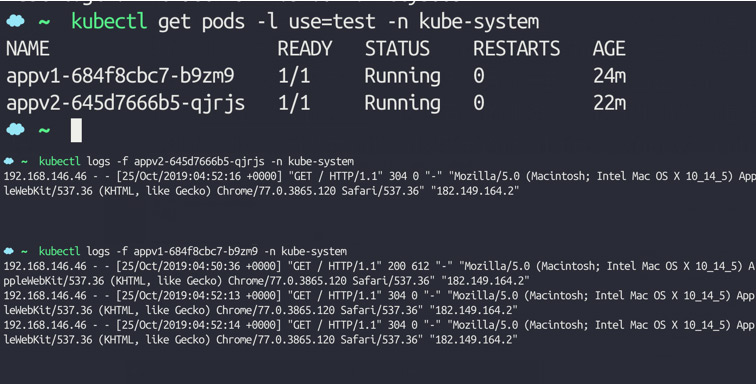756x384 pixels.
Task: Click pod name appv1-684f8cbc7-b9zm9 in table
Action: pyautogui.click(x=120, y=76)
